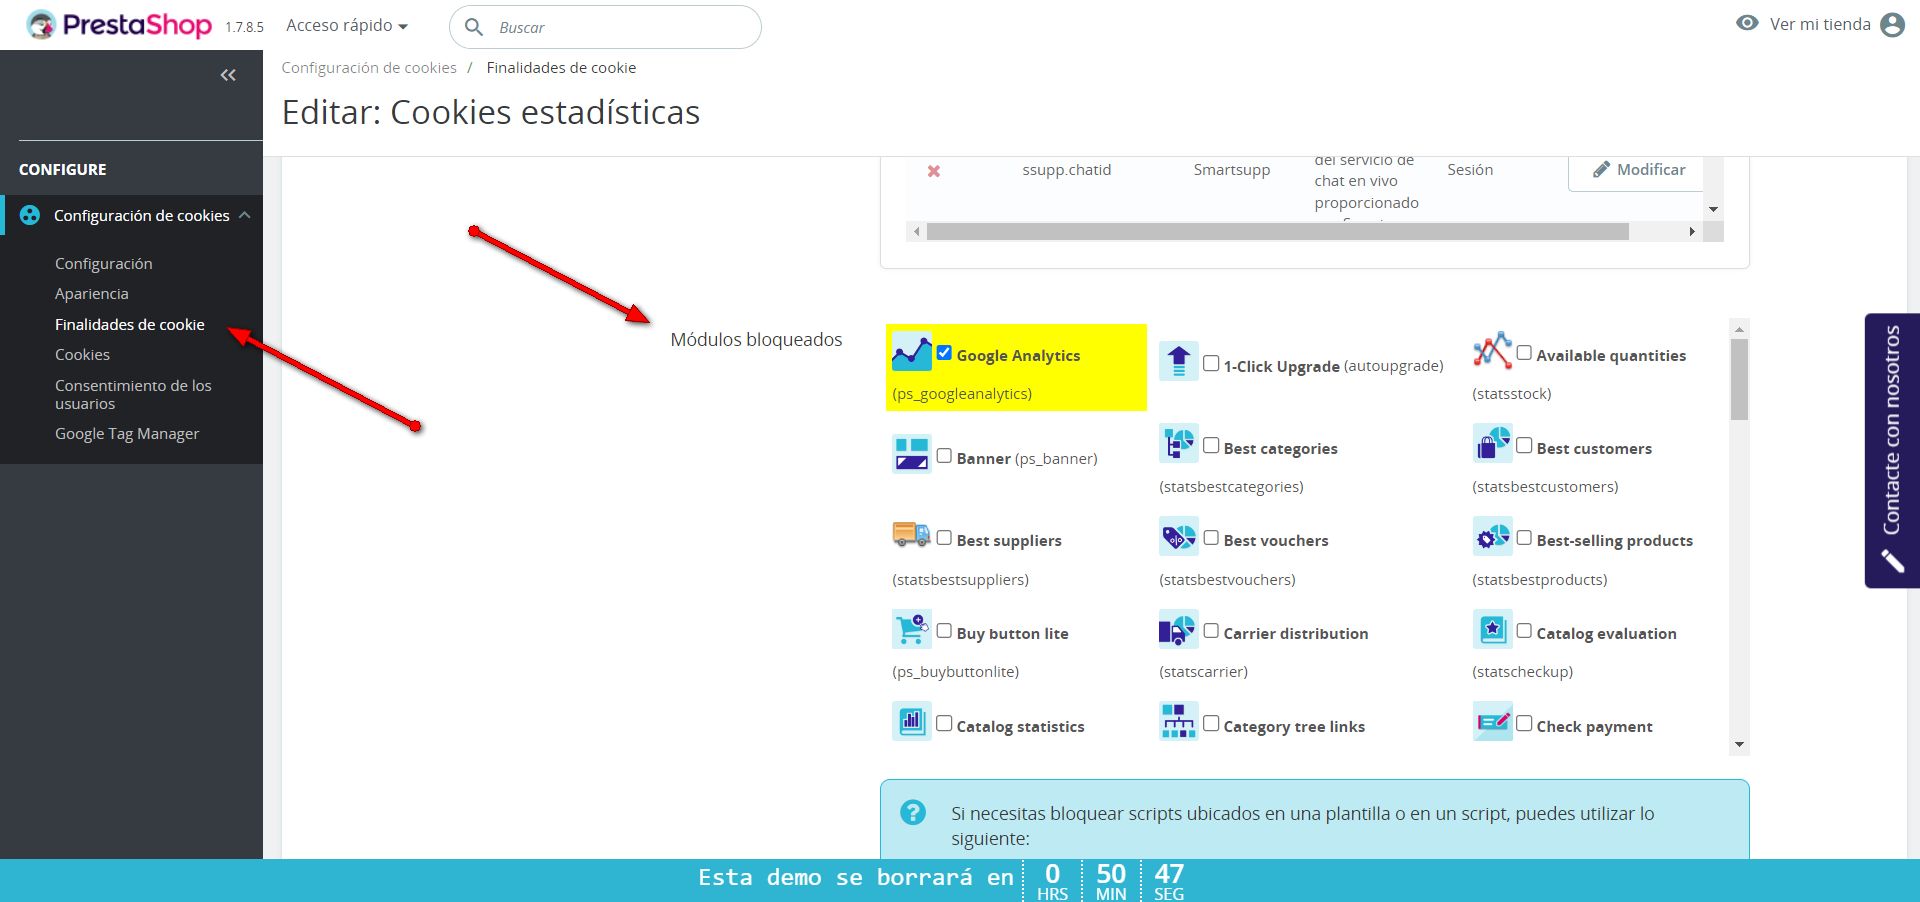Click the Best categories module icon
Image resolution: width=1920 pixels, height=902 pixels.
click(1179, 443)
